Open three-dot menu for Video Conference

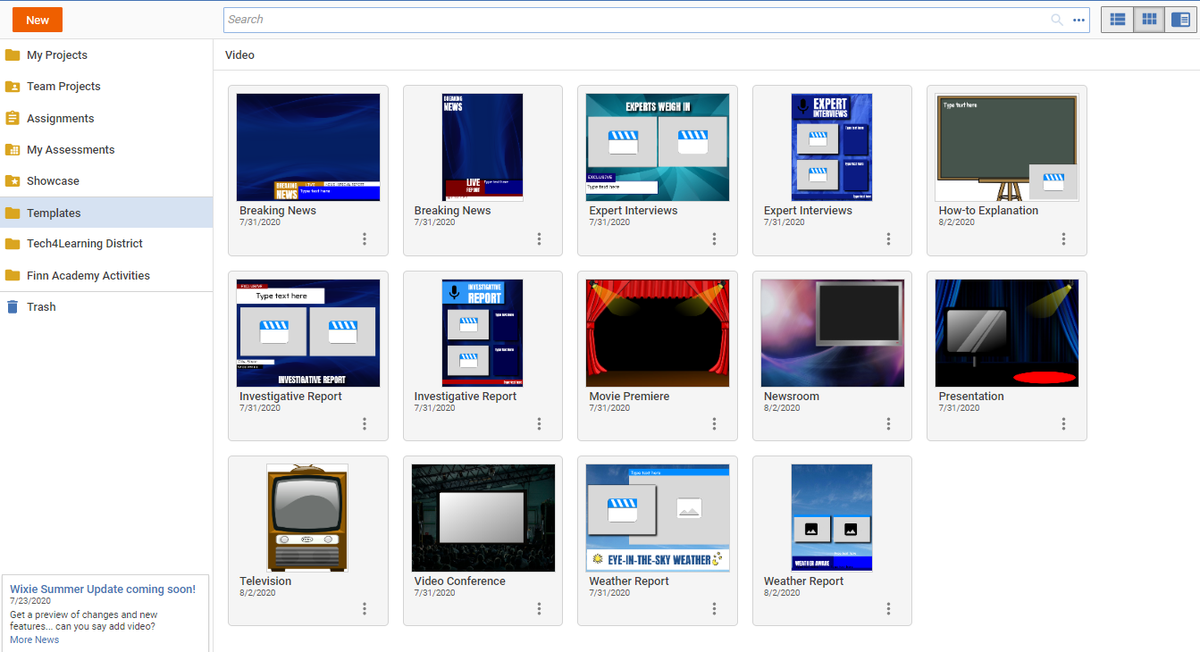pos(539,609)
